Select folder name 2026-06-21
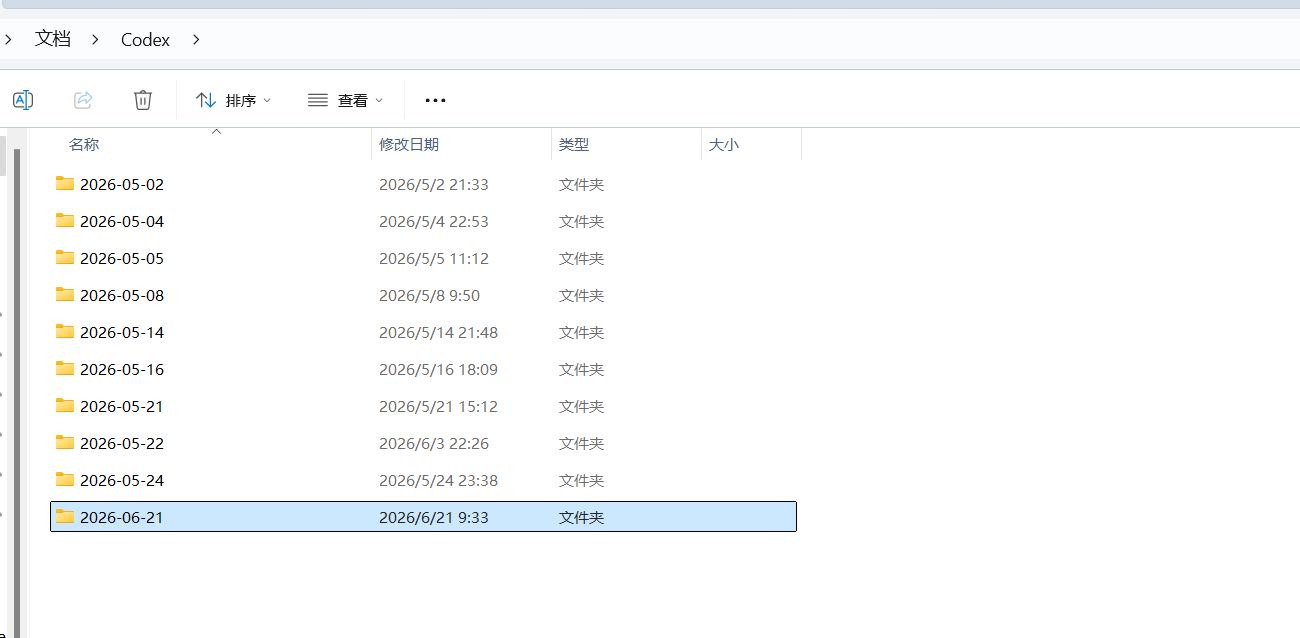 click(122, 518)
